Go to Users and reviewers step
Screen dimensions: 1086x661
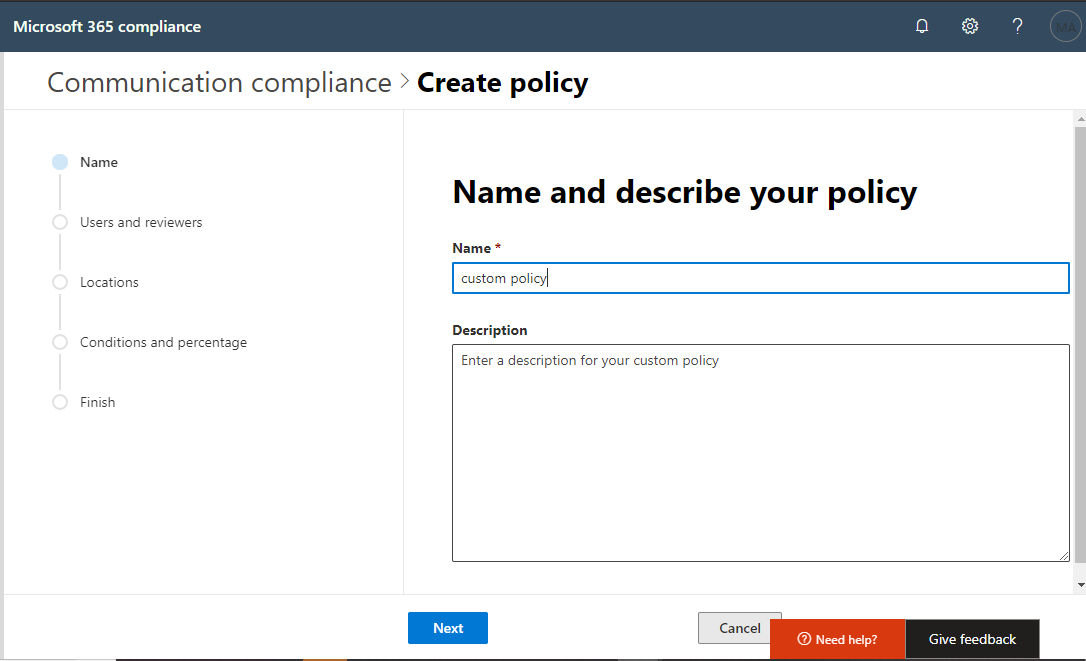[141, 222]
